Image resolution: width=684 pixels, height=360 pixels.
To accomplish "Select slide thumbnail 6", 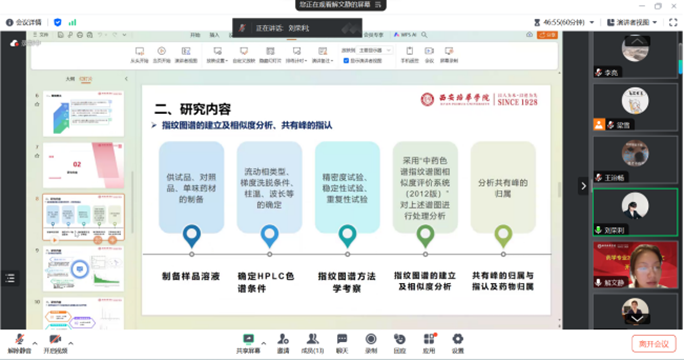I will click(83, 113).
